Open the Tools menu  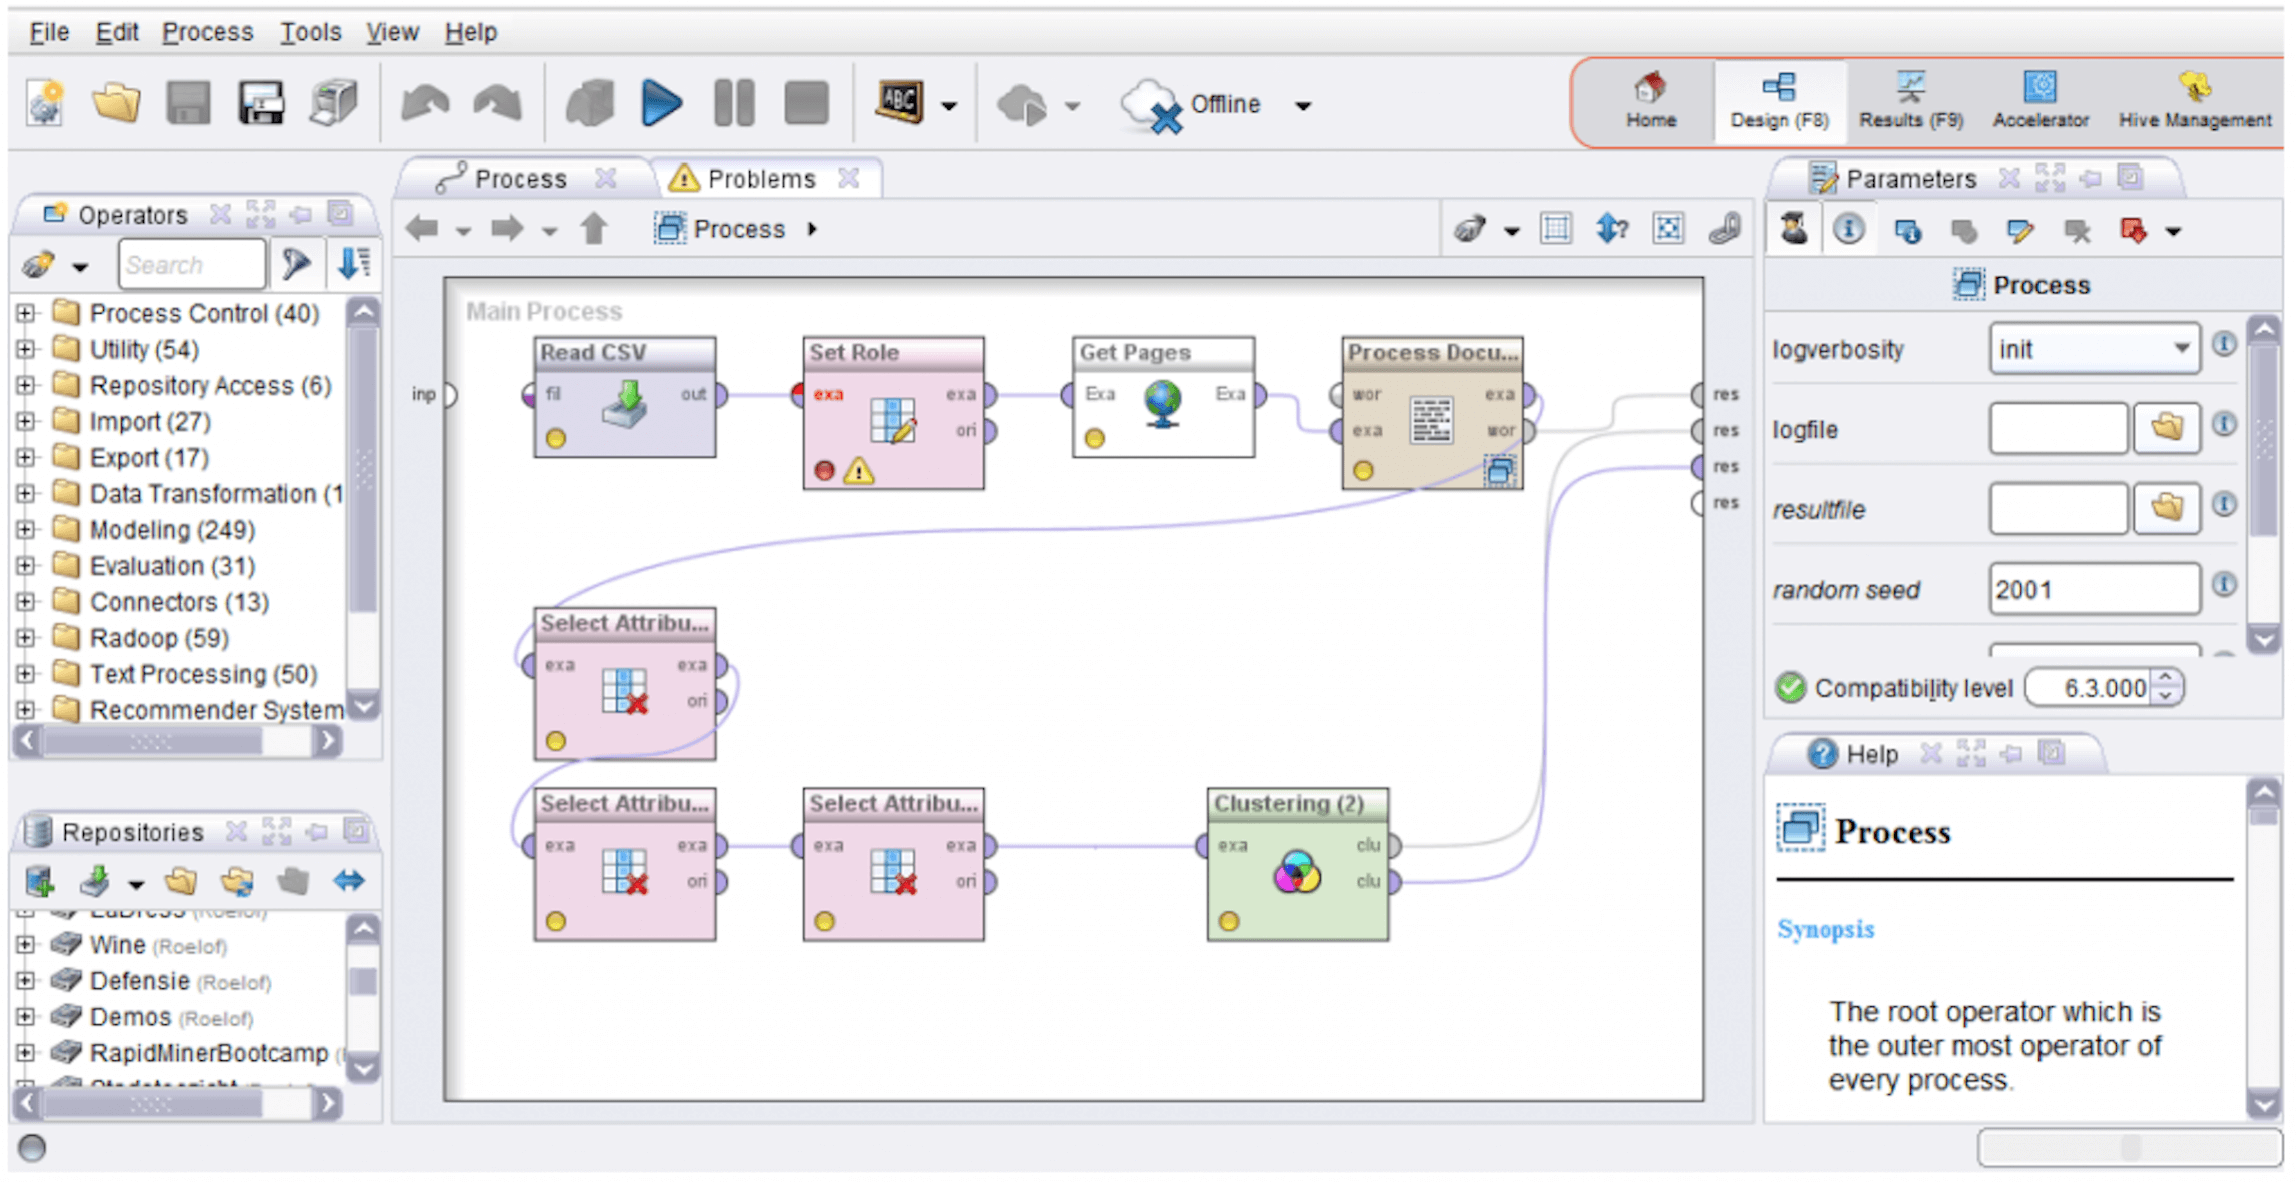pyautogui.click(x=310, y=32)
